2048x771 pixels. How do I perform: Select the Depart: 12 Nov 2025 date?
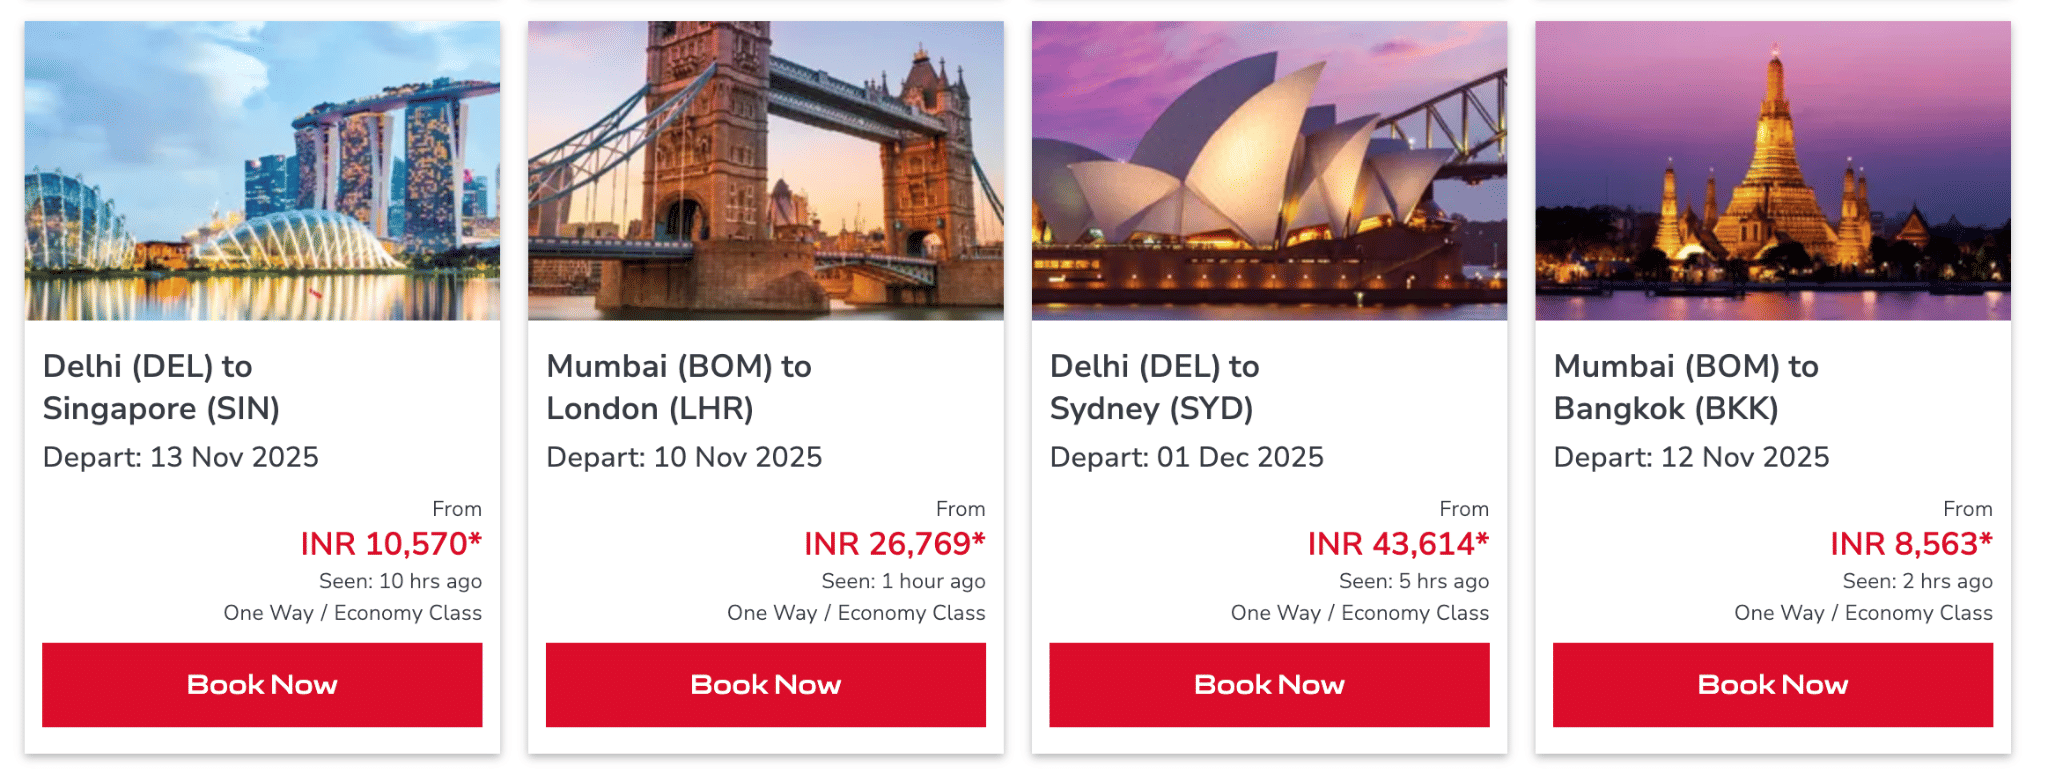pos(1691,457)
